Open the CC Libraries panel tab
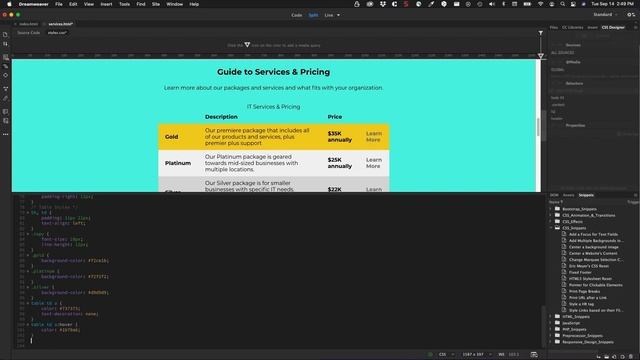The width and height of the screenshot is (640, 360). click(572, 27)
